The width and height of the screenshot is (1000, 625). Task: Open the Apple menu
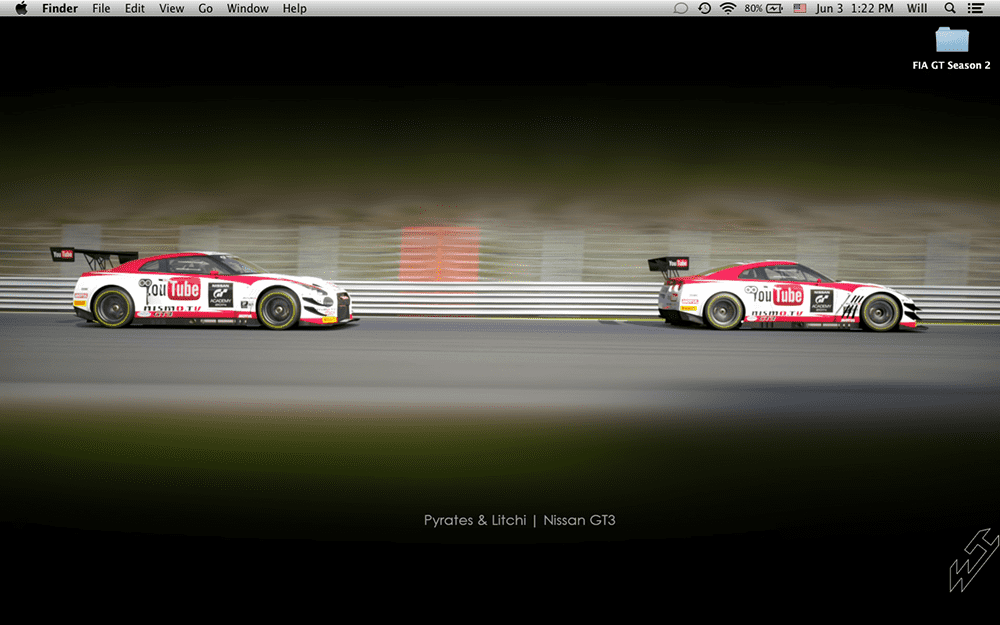tap(21, 8)
